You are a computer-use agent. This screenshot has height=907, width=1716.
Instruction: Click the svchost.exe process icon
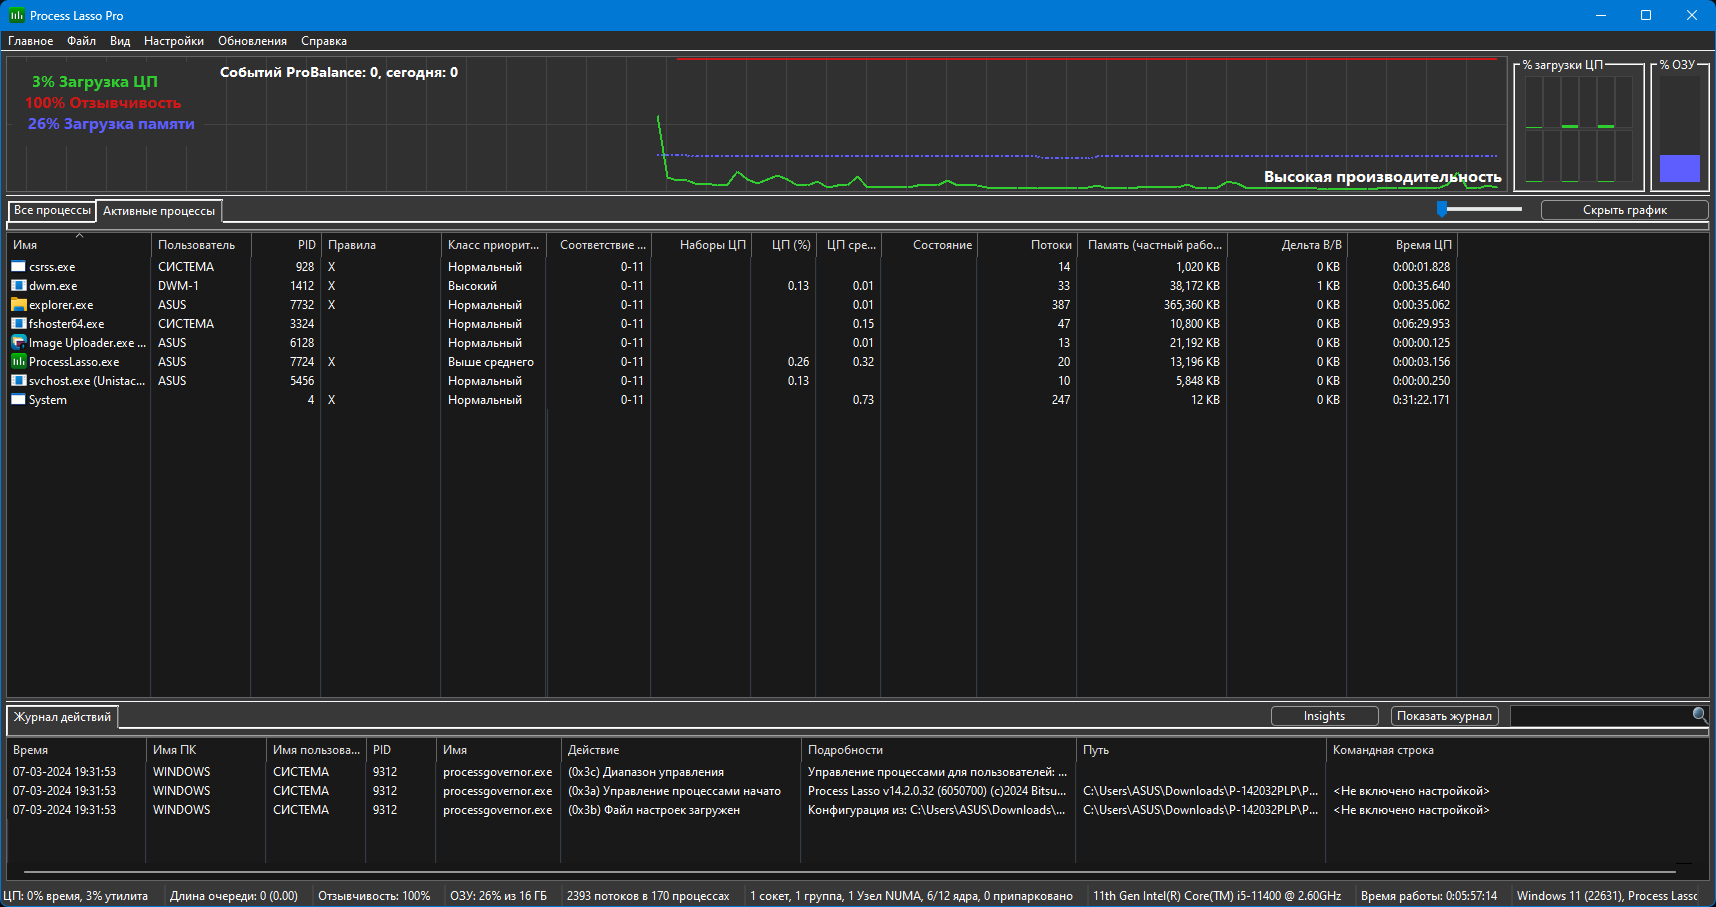click(x=18, y=381)
